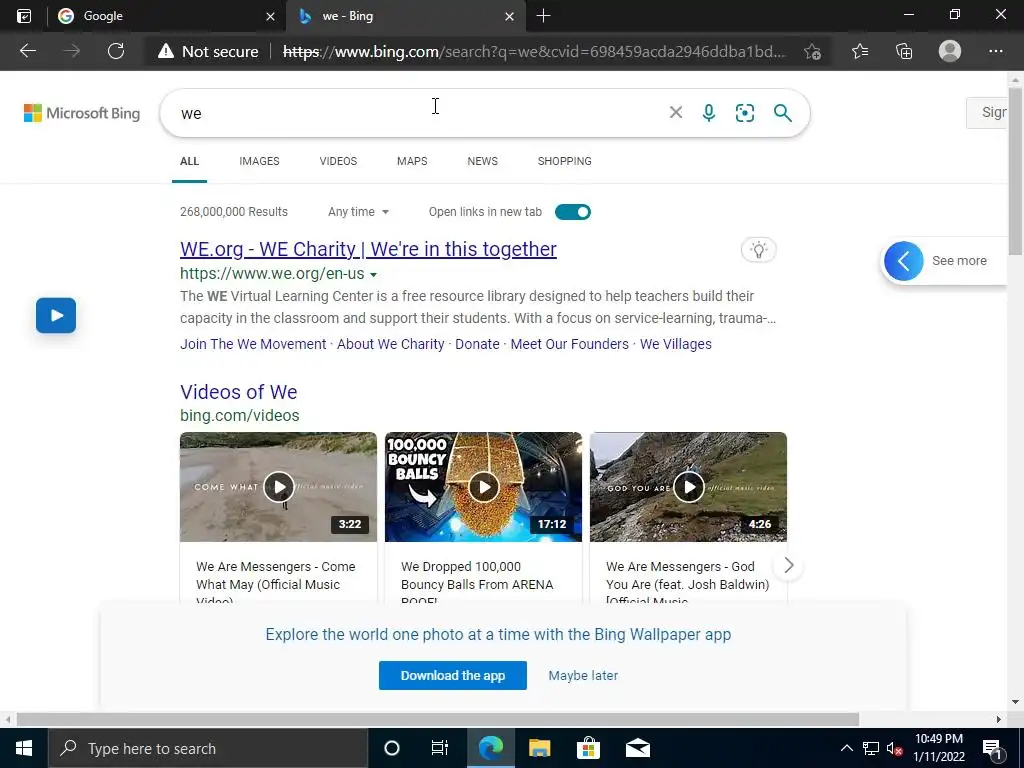Click the browser address bar URL
The width and height of the screenshot is (1024, 768).
click(534, 52)
